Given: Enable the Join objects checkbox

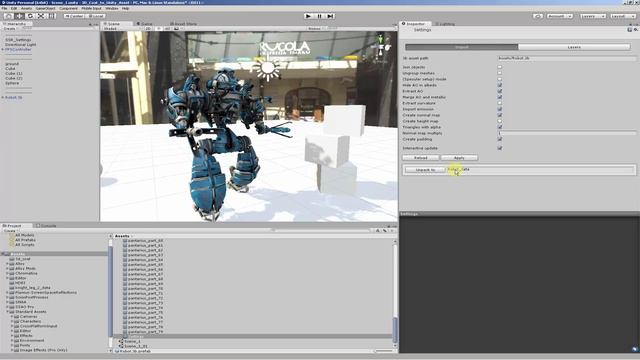Looking at the screenshot, I should click(x=500, y=67).
